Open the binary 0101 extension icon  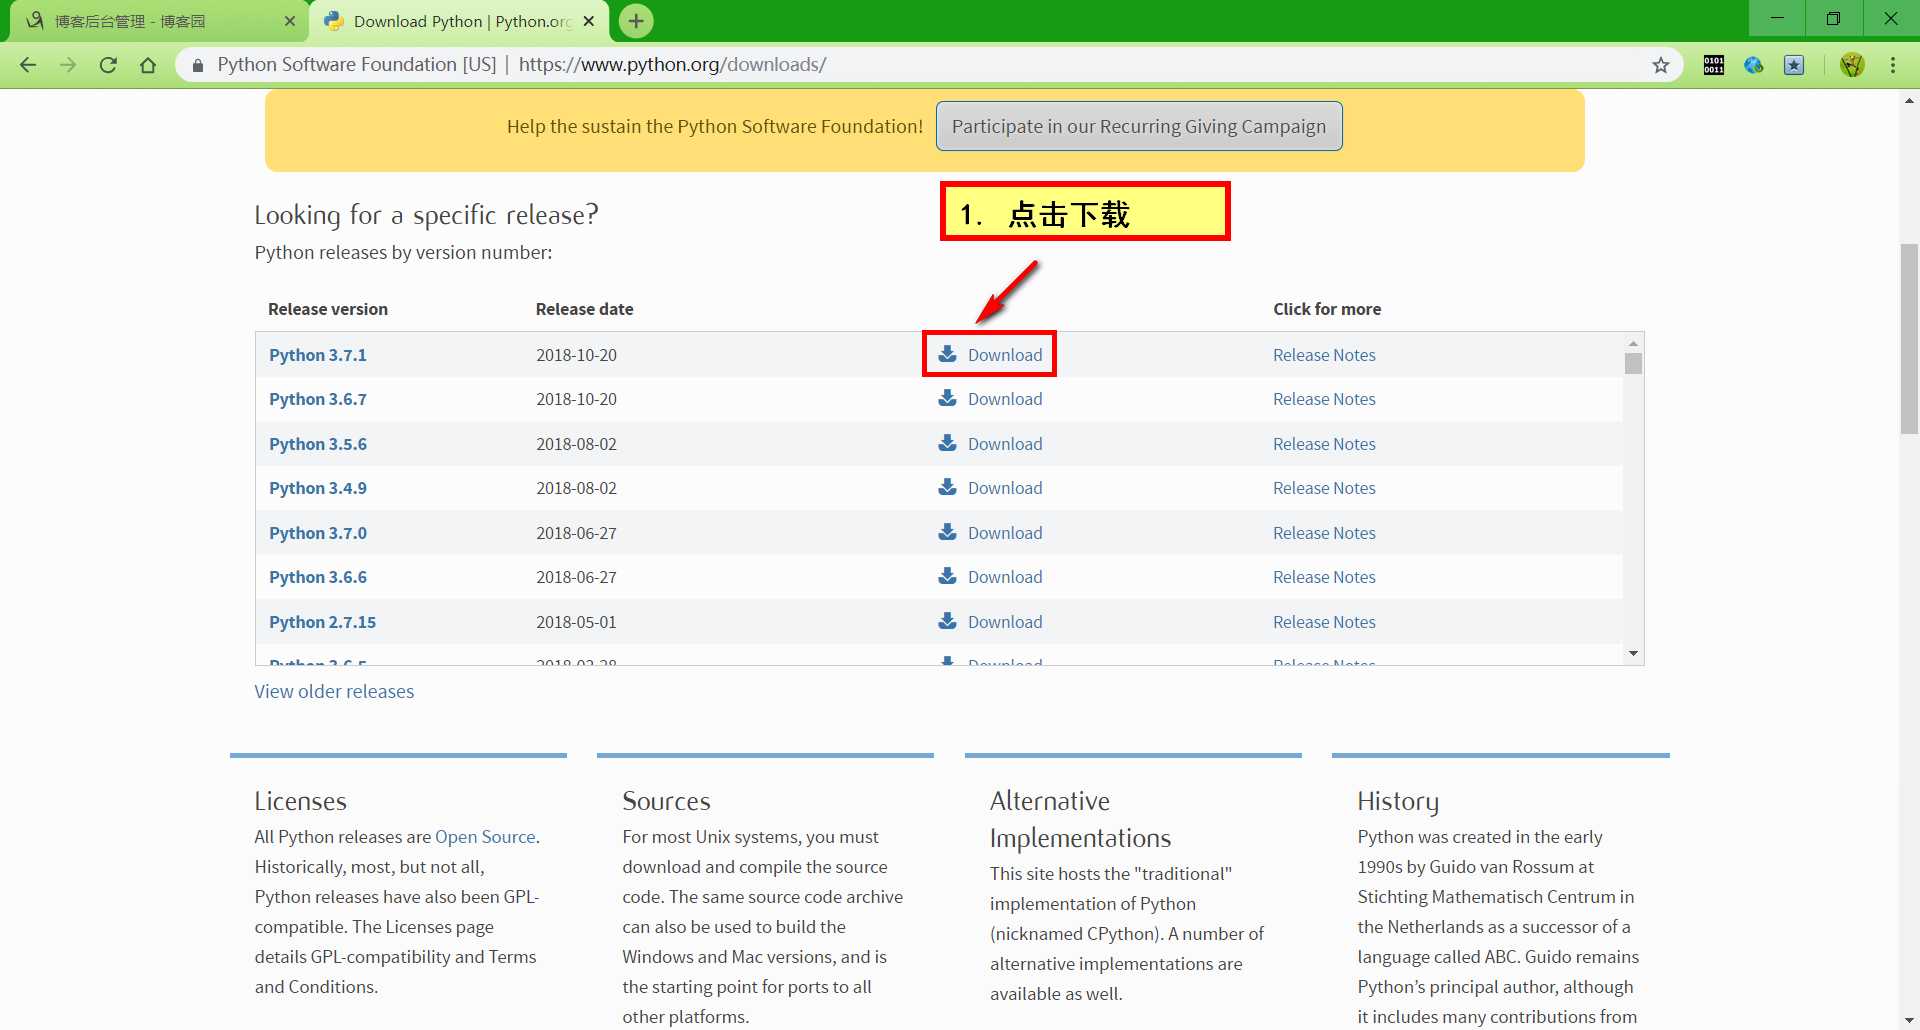pos(1714,65)
